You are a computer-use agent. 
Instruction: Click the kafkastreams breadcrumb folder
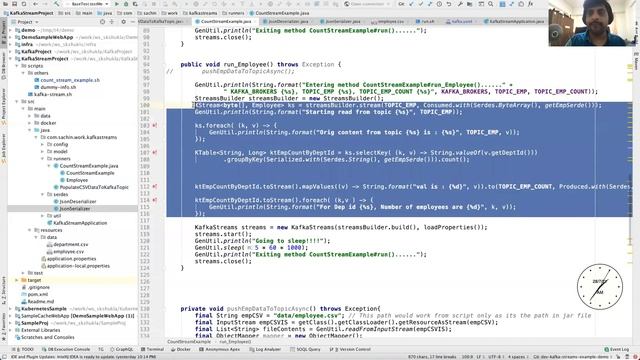point(200,13)
